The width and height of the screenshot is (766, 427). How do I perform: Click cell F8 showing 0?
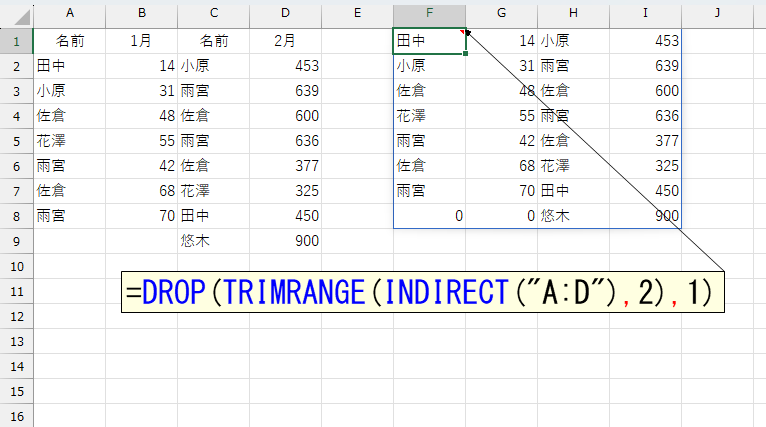click(x=429, y=215)
